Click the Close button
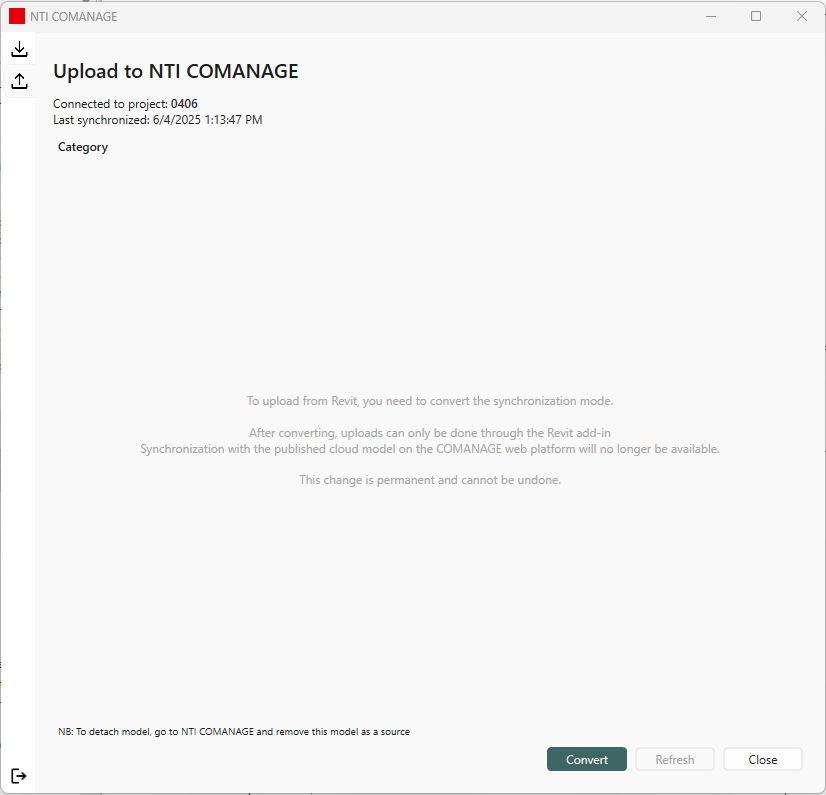This screenshot has height=795, width=826. (763, 759)
